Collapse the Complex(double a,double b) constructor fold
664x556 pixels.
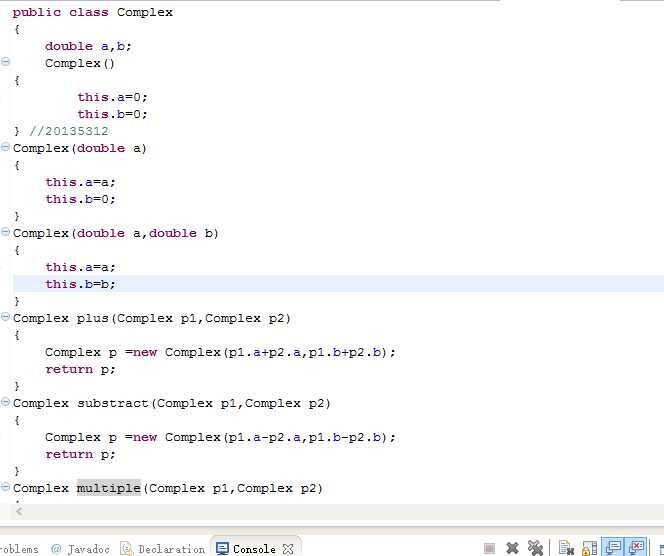pos(5,232)
